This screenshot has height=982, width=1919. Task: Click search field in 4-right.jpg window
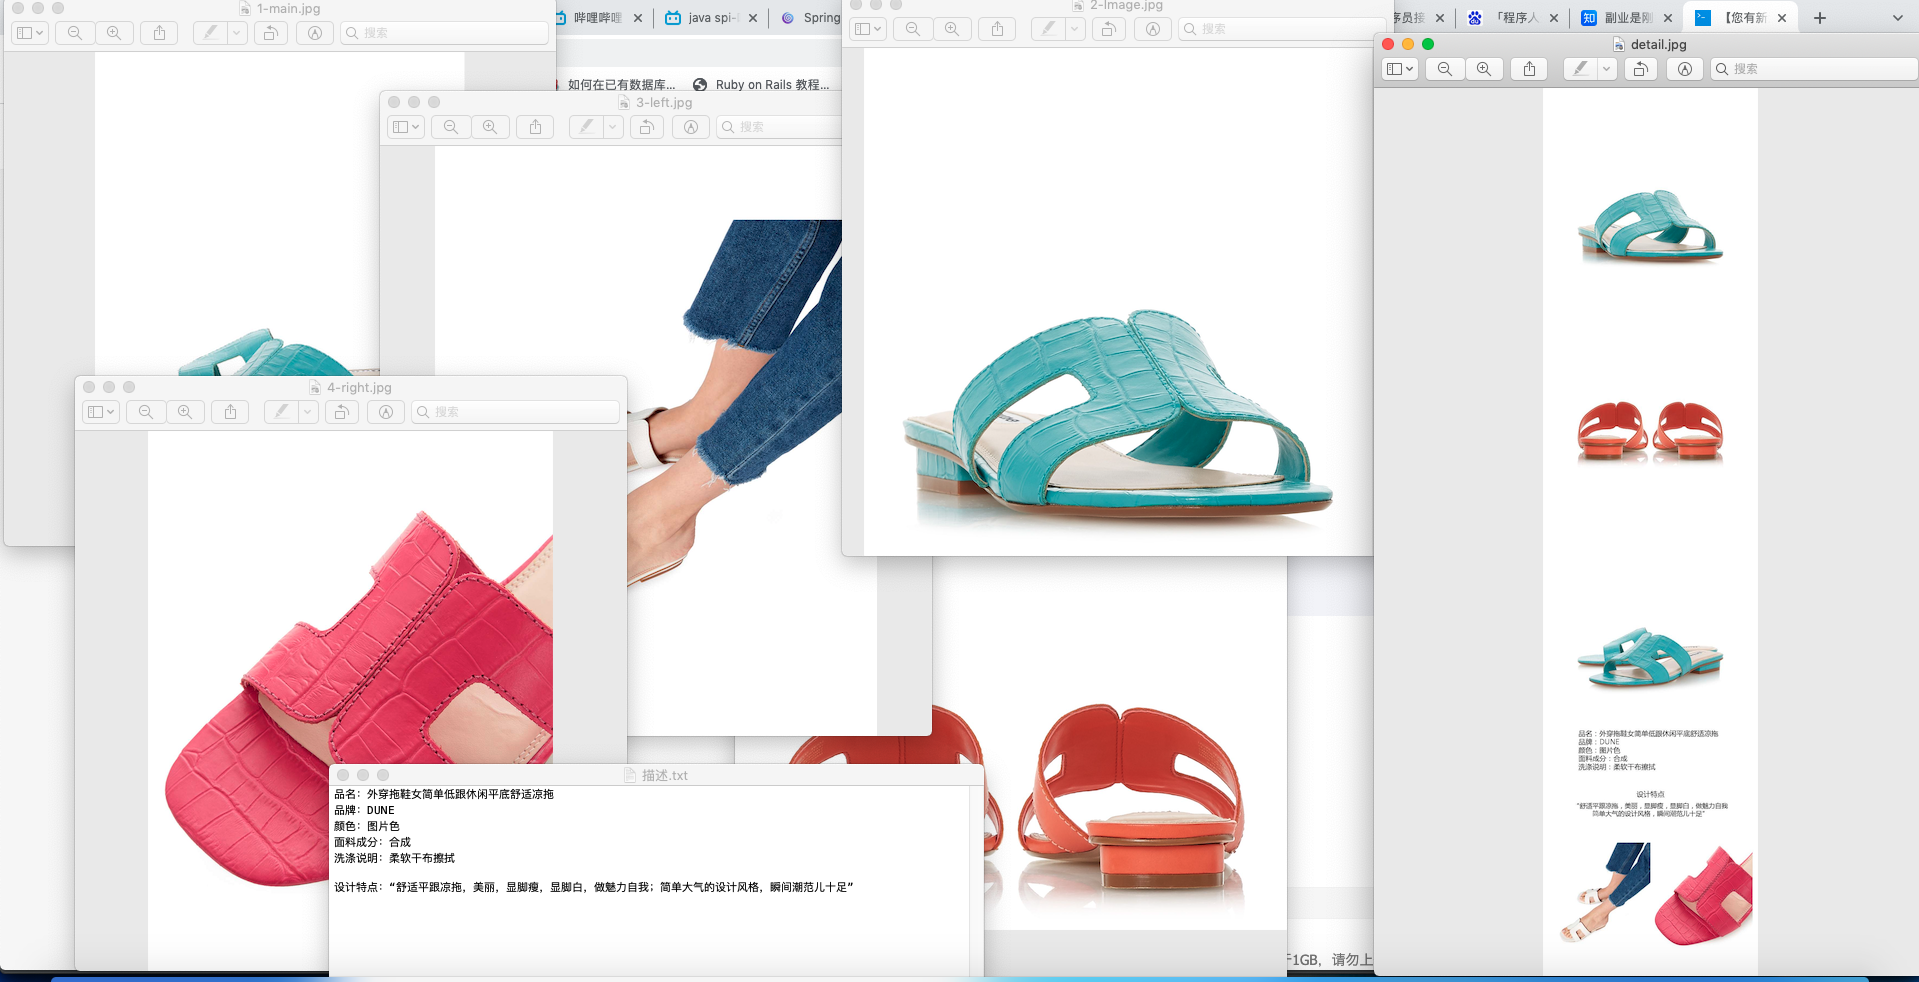pos(516,412)
